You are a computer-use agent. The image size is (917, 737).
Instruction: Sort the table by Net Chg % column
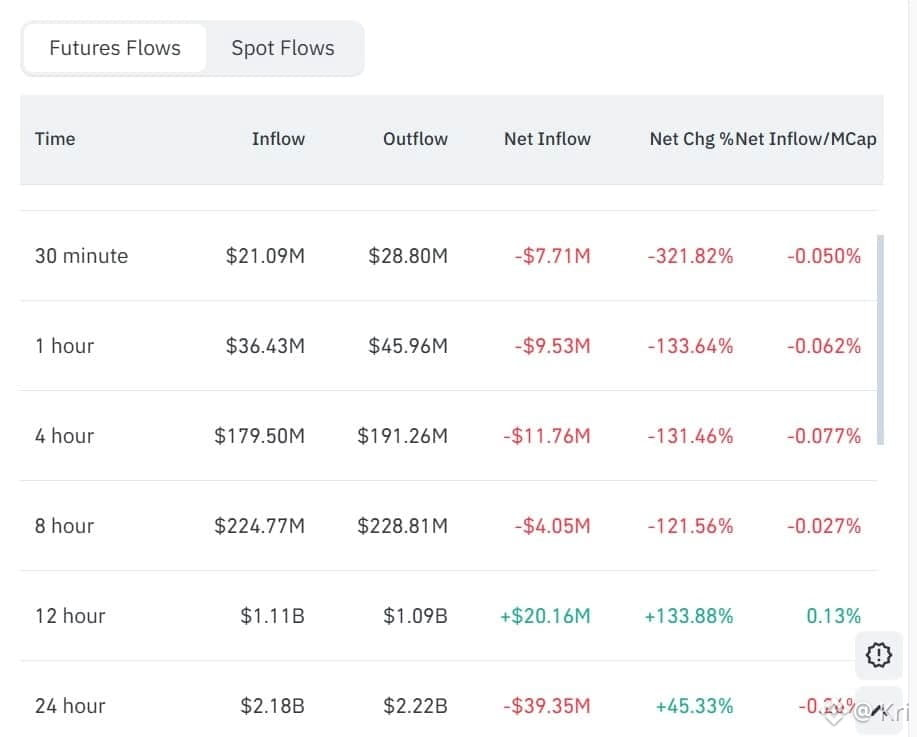coord(689,139)
